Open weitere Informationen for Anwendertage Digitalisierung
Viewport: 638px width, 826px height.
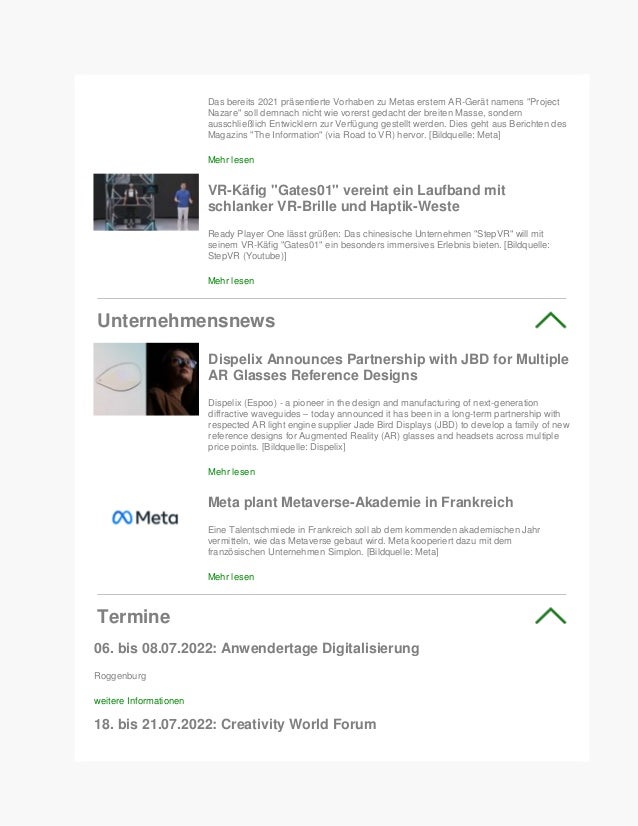coord(139,701)
